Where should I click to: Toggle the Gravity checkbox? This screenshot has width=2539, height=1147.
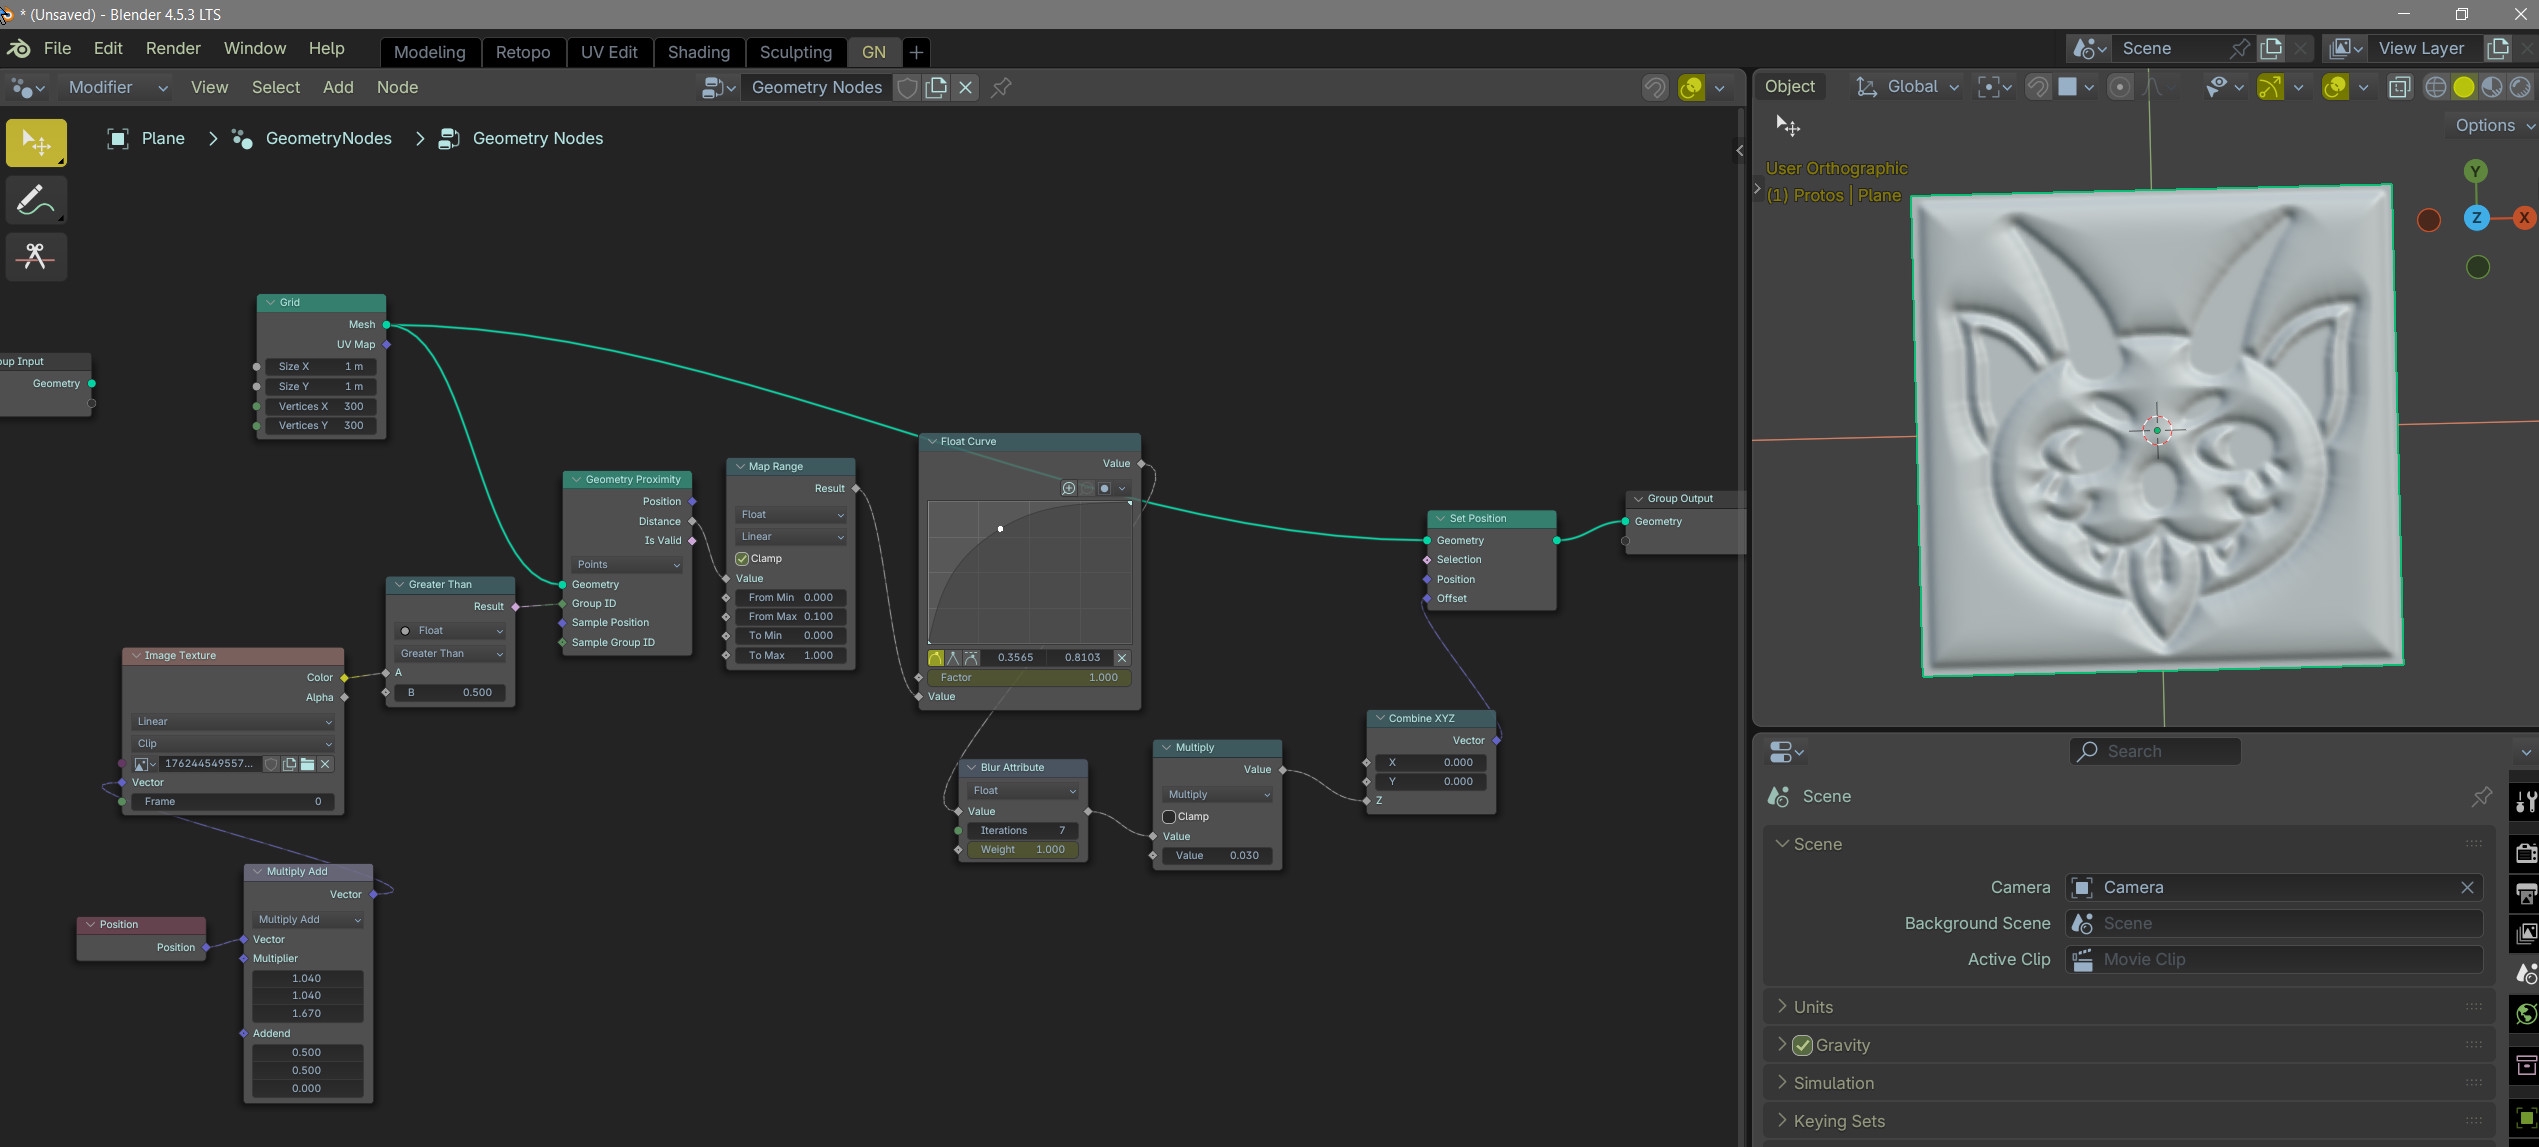pyautogui.click(x=1802, y=1045)
